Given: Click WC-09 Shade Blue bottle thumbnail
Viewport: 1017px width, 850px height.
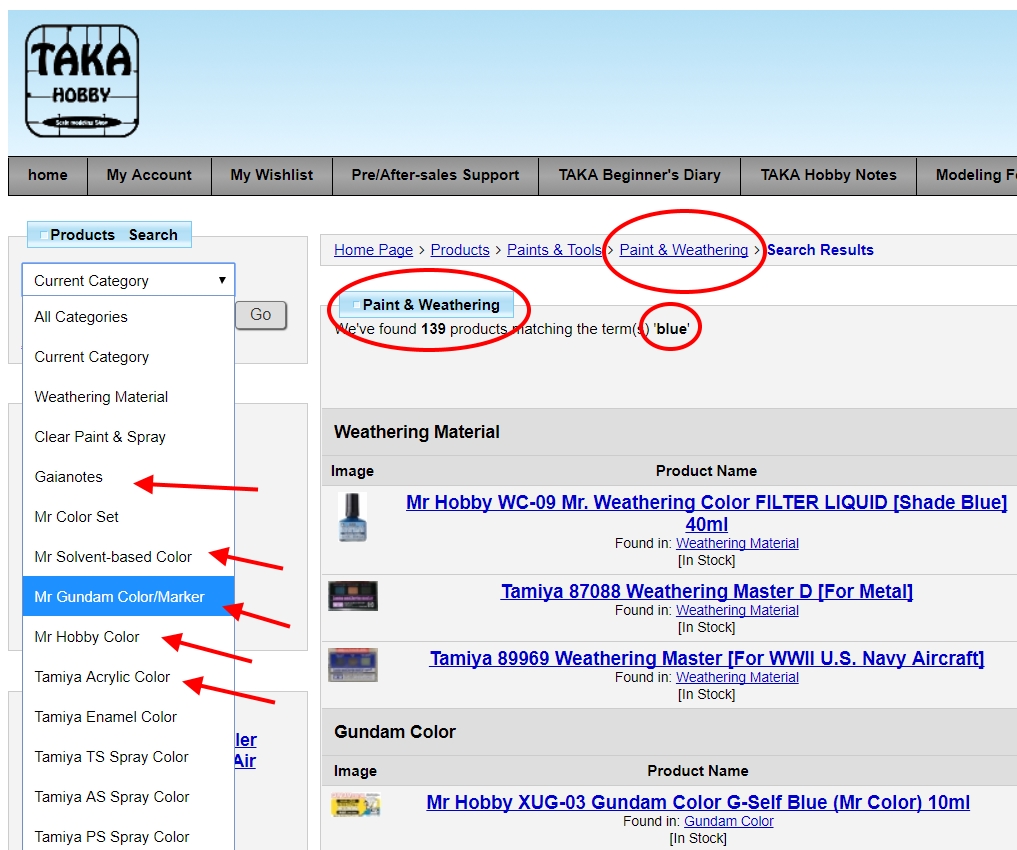Looking at the screenshot, I should (353, 517).
